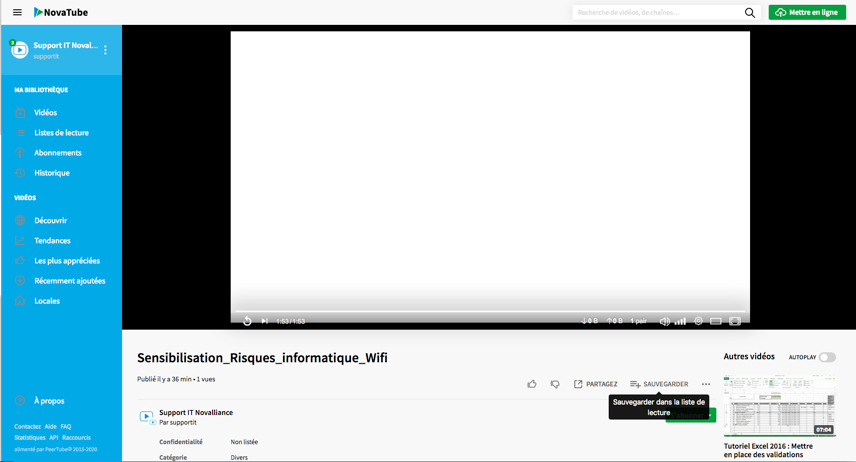Click the video progress bar
This screenshot has height=462, width=856.
point(490,312)
